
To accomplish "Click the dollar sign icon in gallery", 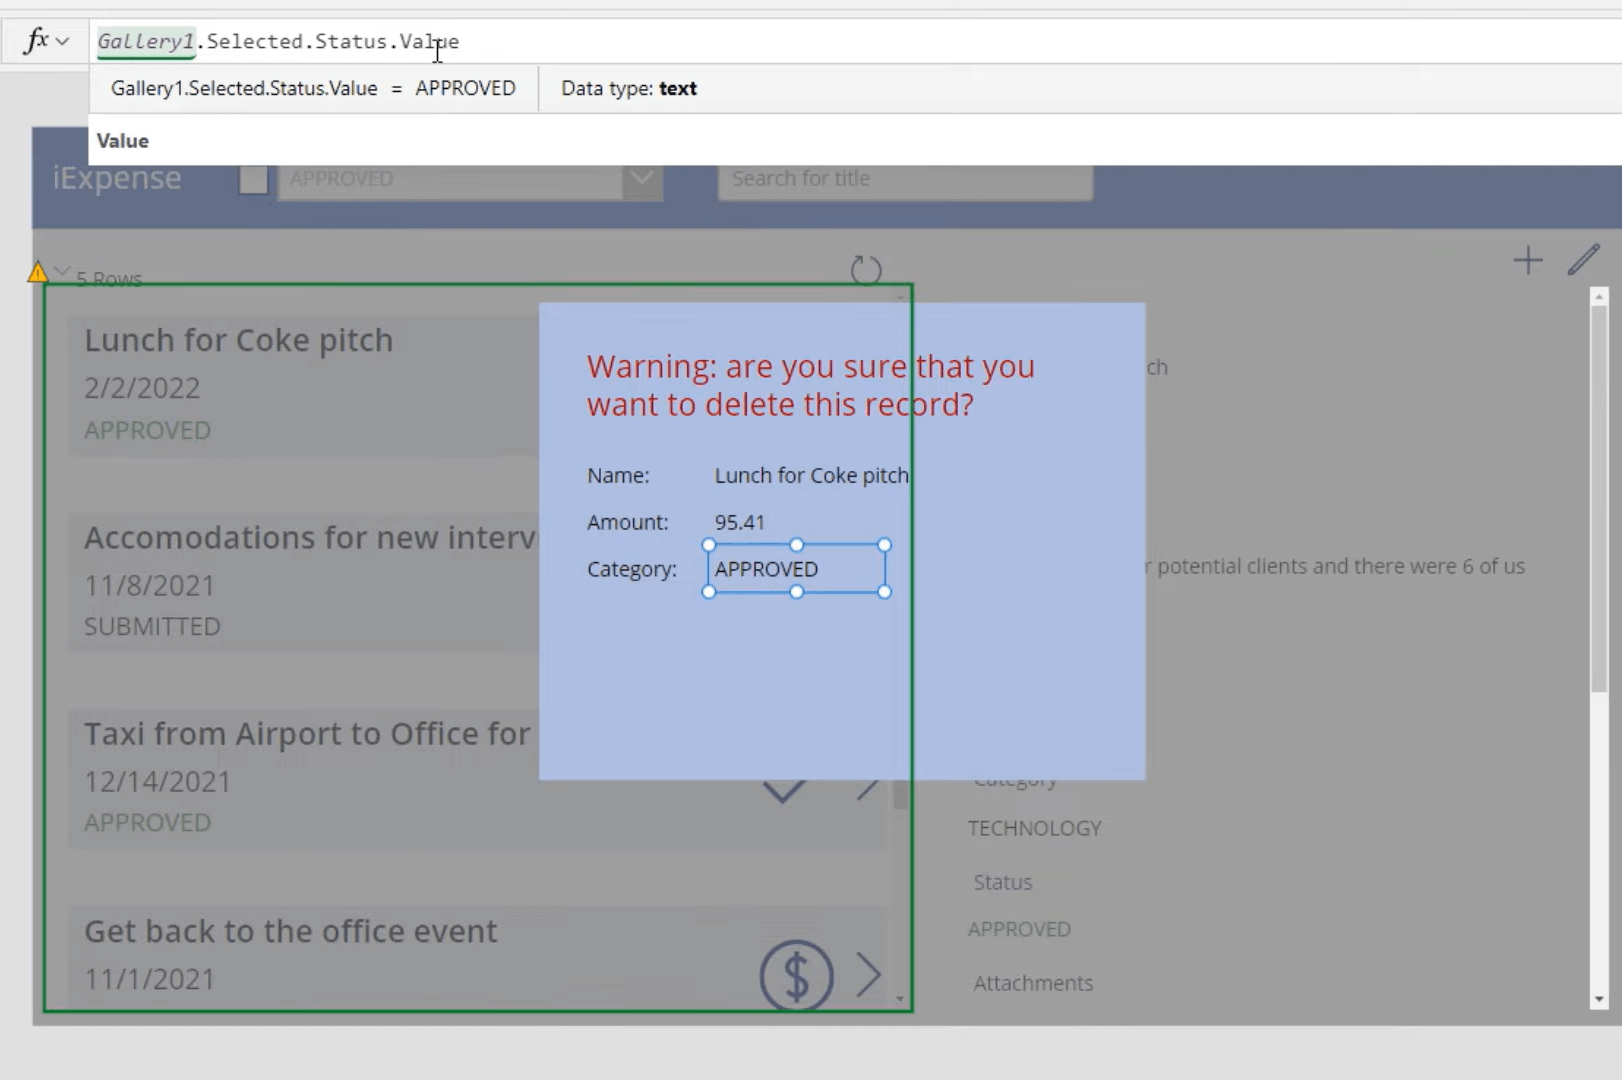I will pyautogui.click(x=796, y=976).
